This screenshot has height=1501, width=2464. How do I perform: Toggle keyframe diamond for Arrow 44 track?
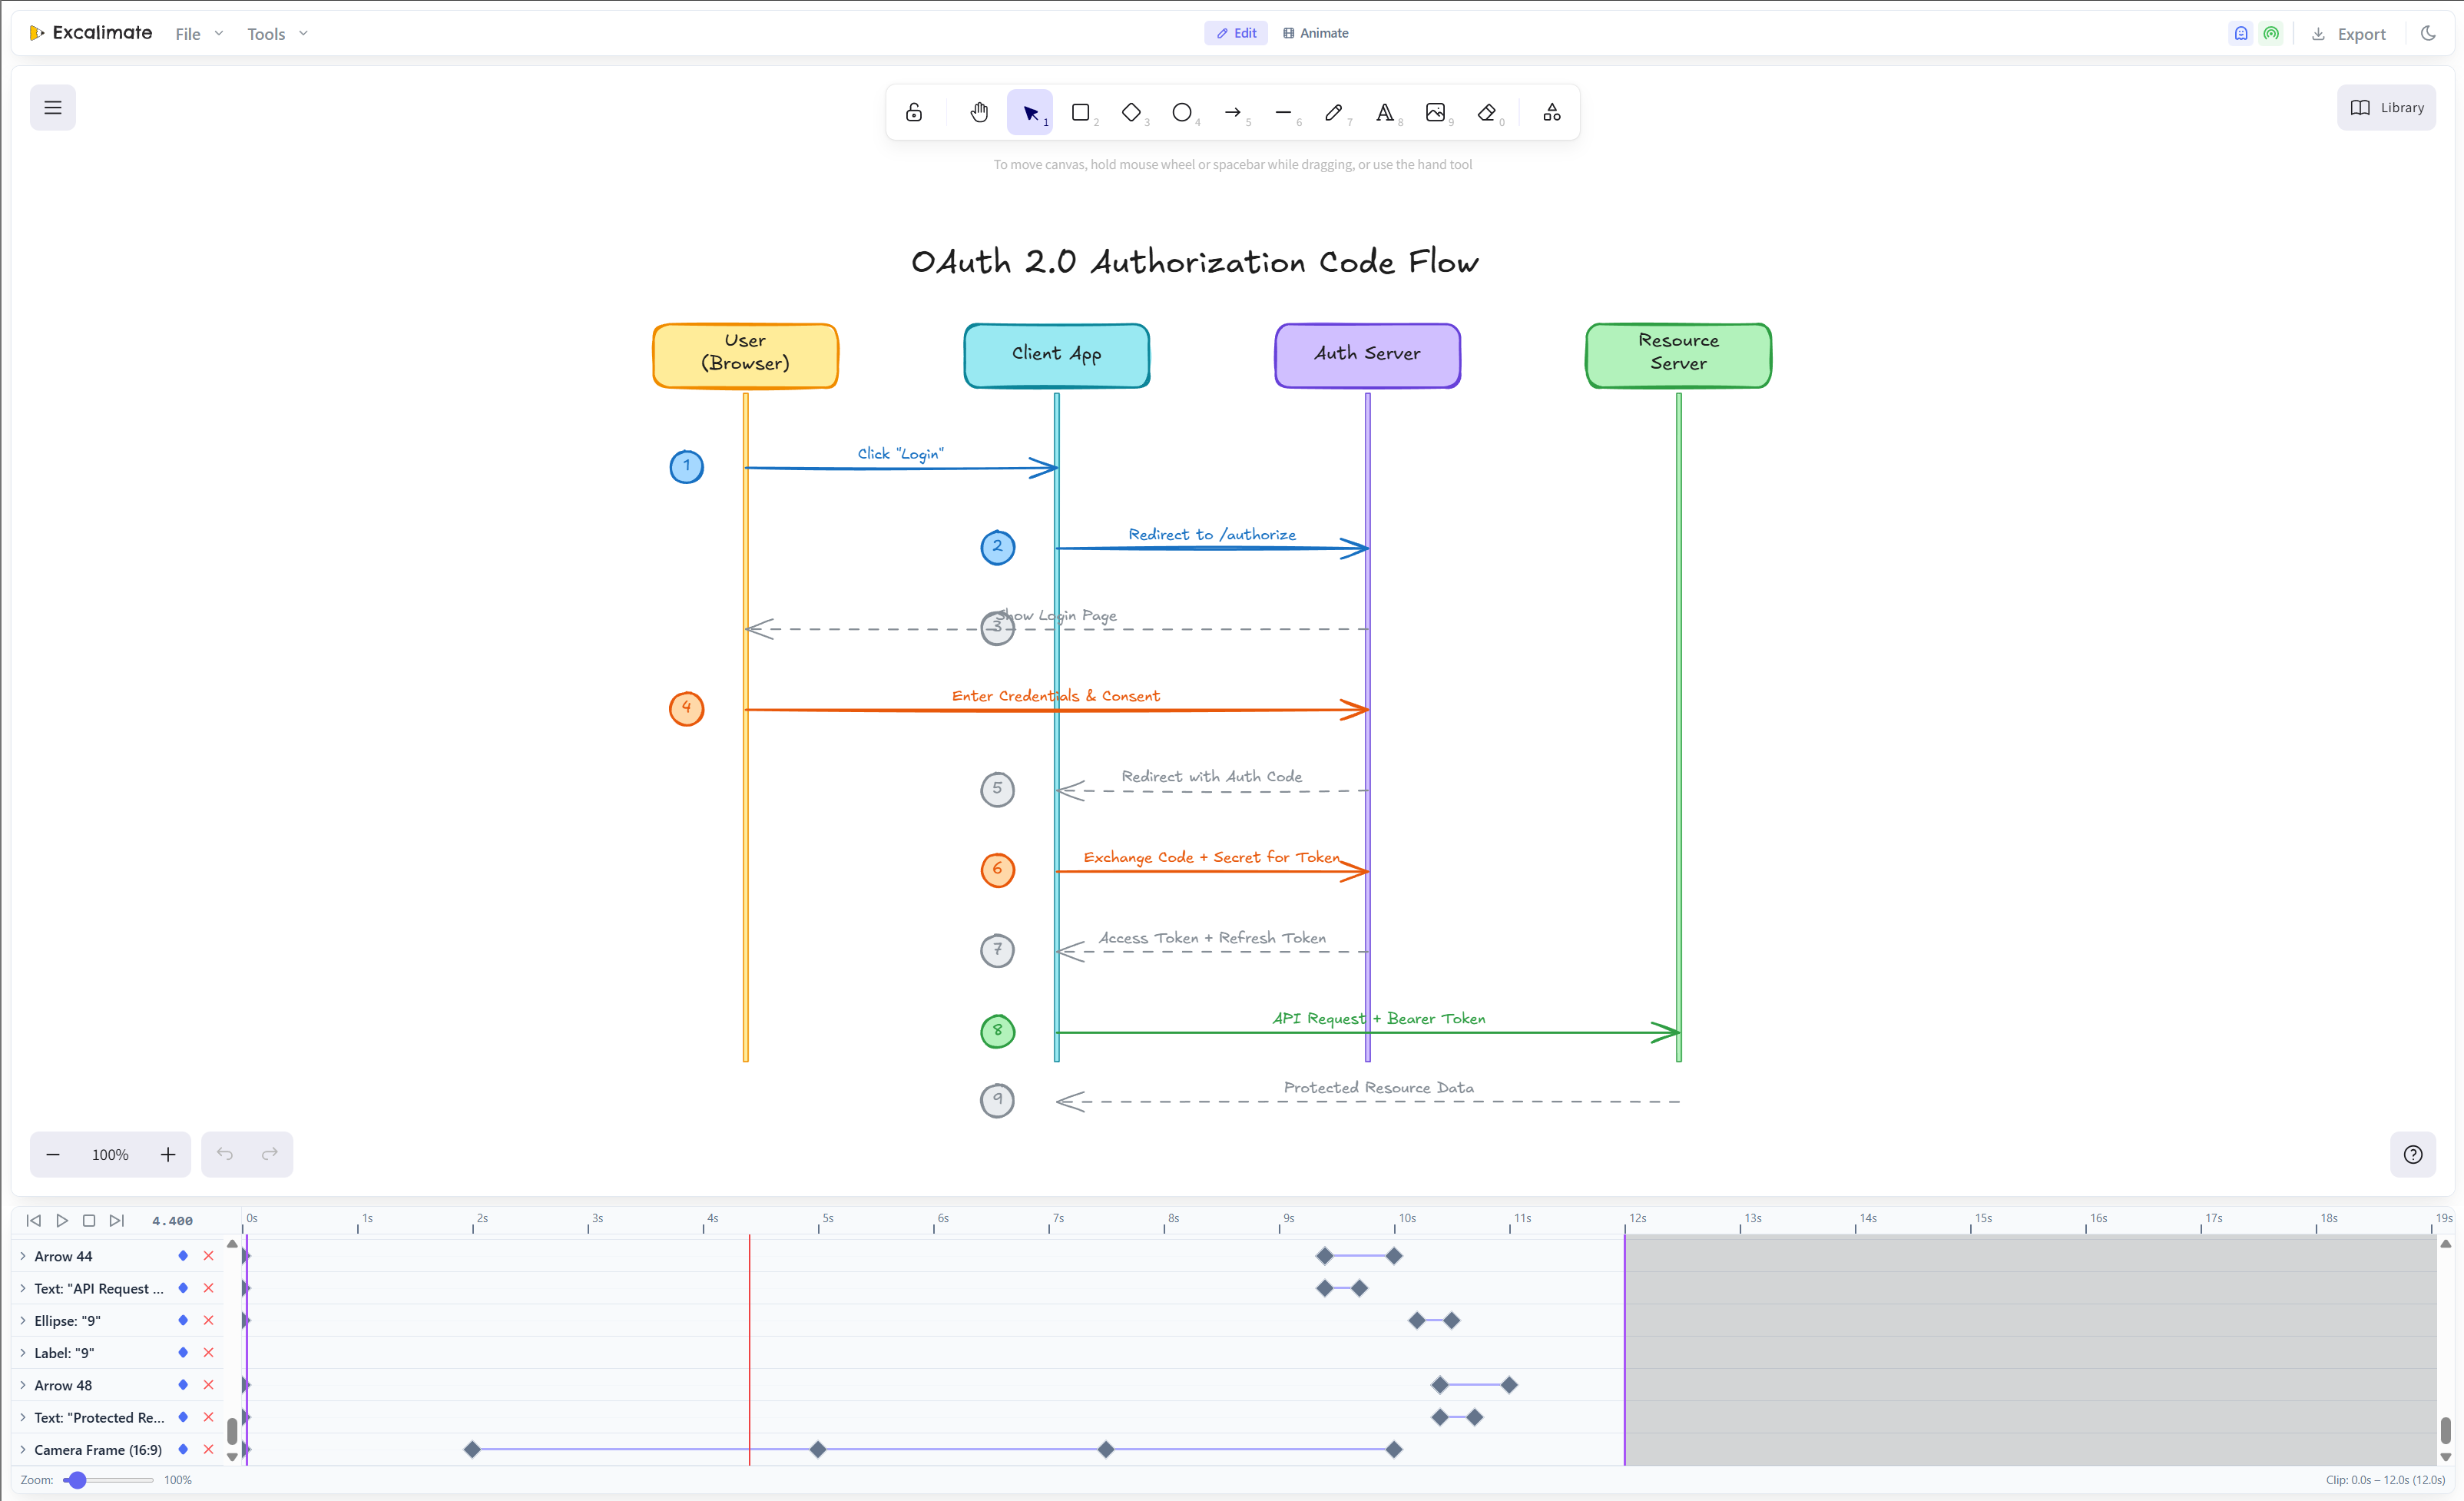[x=183, y=1256]
